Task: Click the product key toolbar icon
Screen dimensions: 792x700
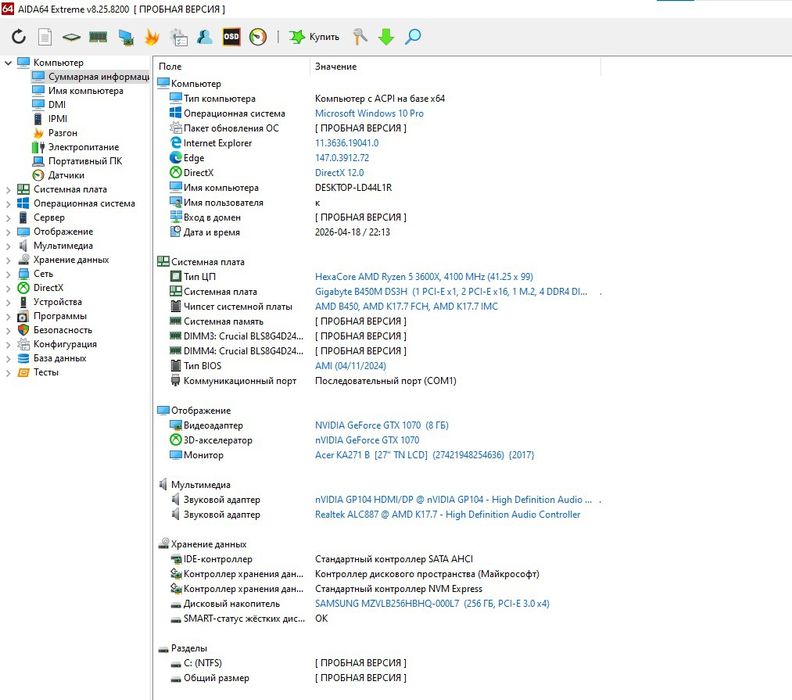Action: point(360,36)
